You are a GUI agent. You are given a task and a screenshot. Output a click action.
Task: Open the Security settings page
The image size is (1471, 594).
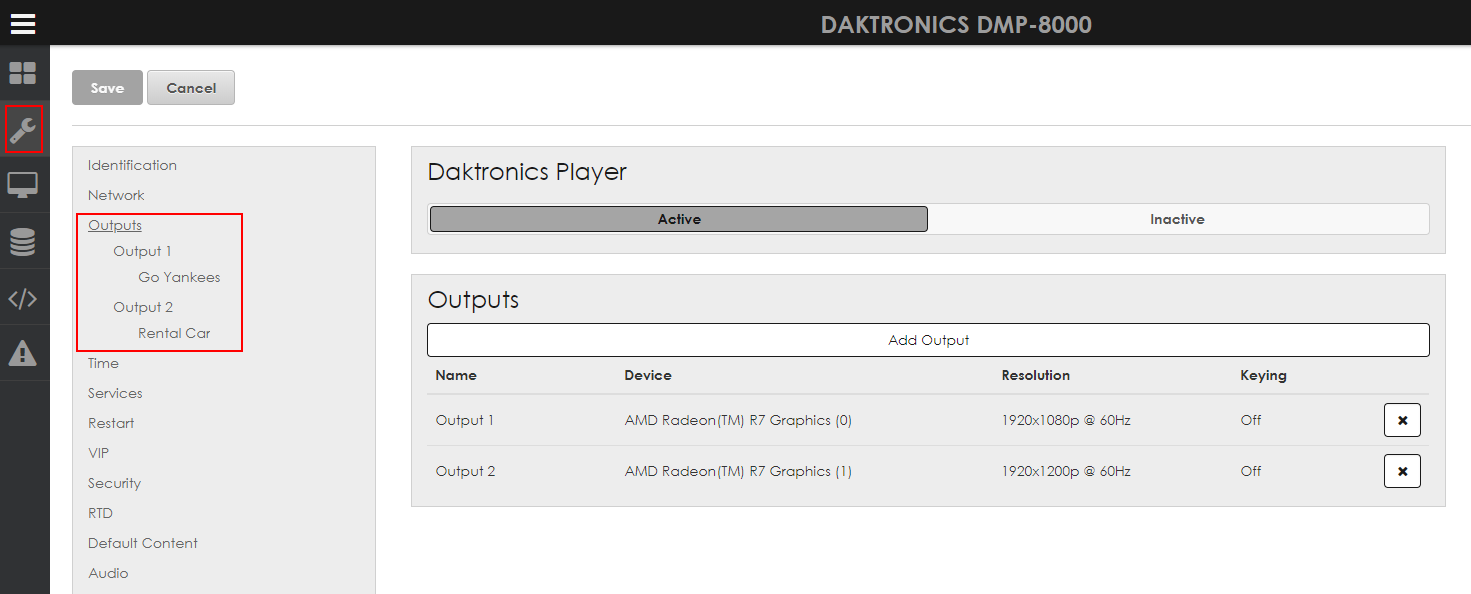pos(114,483)
